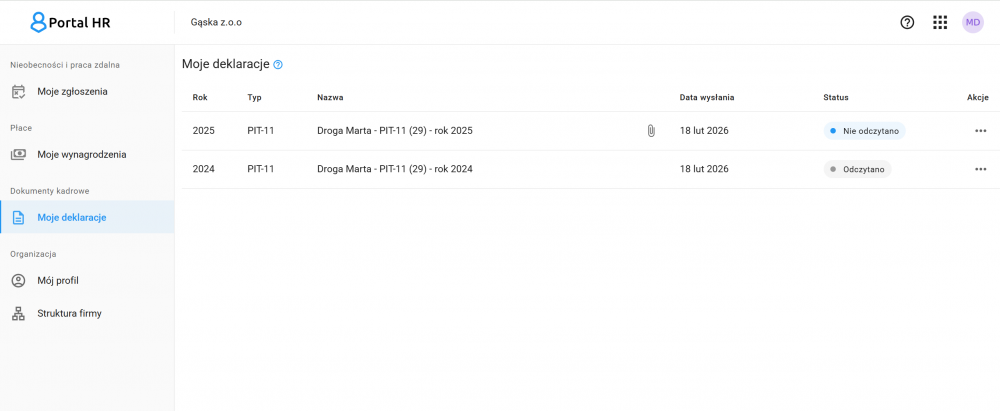
Task: Sort by Data wysłania column header
Action: point(707,97)
